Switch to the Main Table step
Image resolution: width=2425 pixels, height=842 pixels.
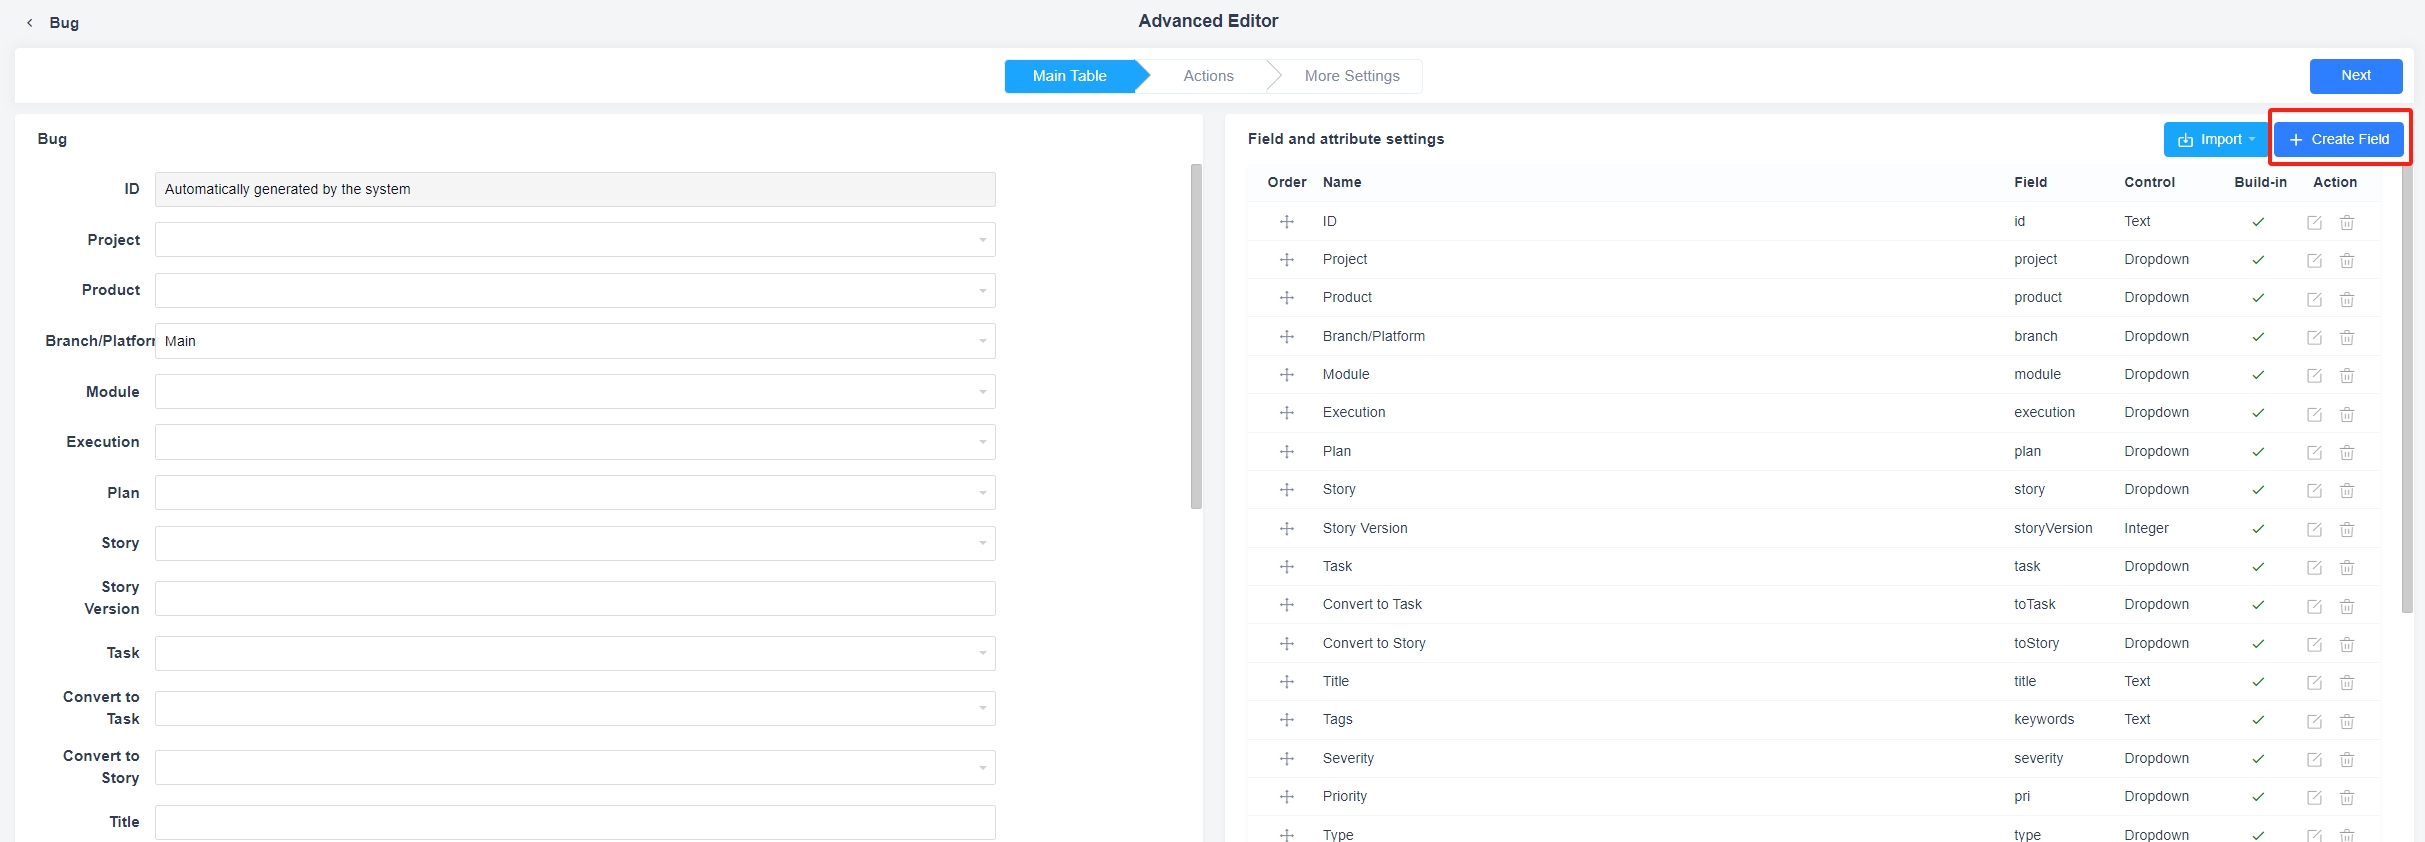1070,76
